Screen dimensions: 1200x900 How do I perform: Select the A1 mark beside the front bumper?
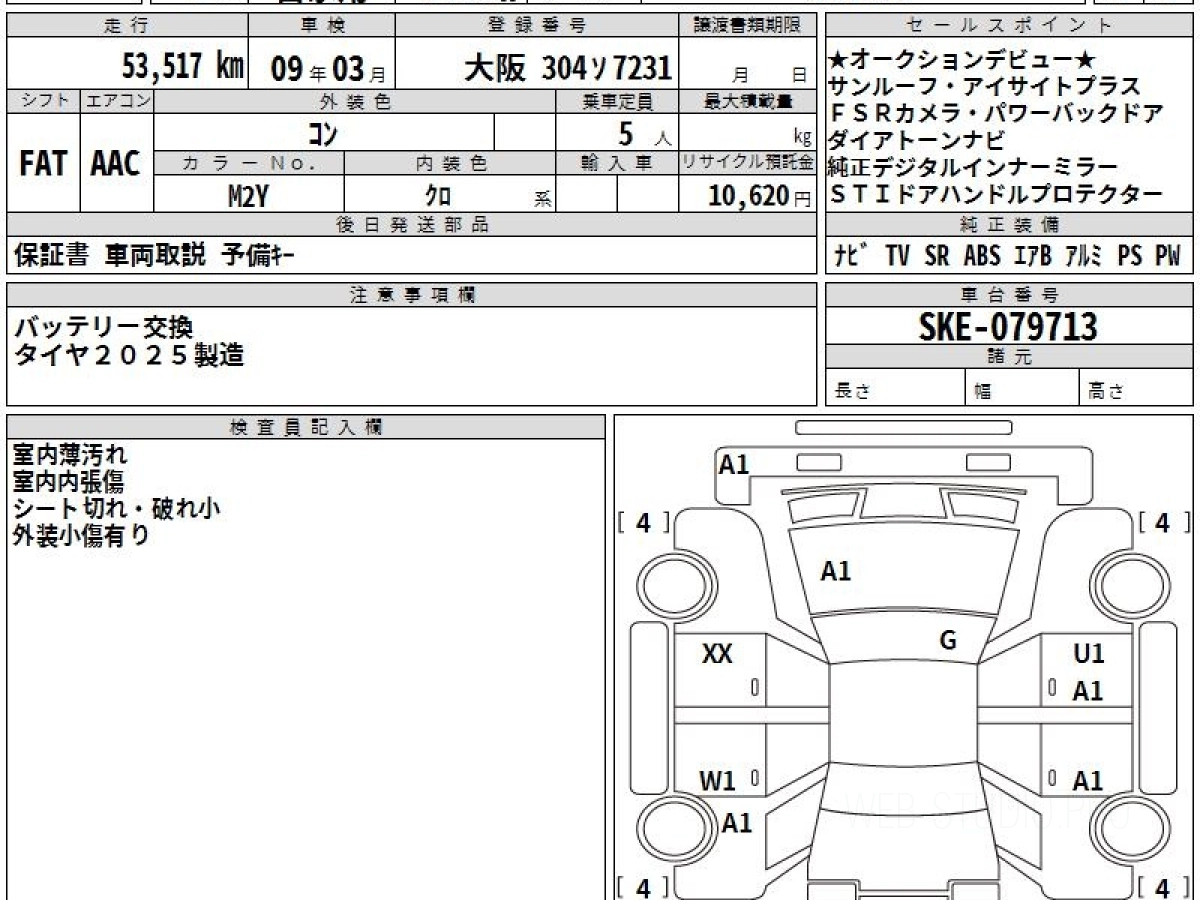coord(734,464)
